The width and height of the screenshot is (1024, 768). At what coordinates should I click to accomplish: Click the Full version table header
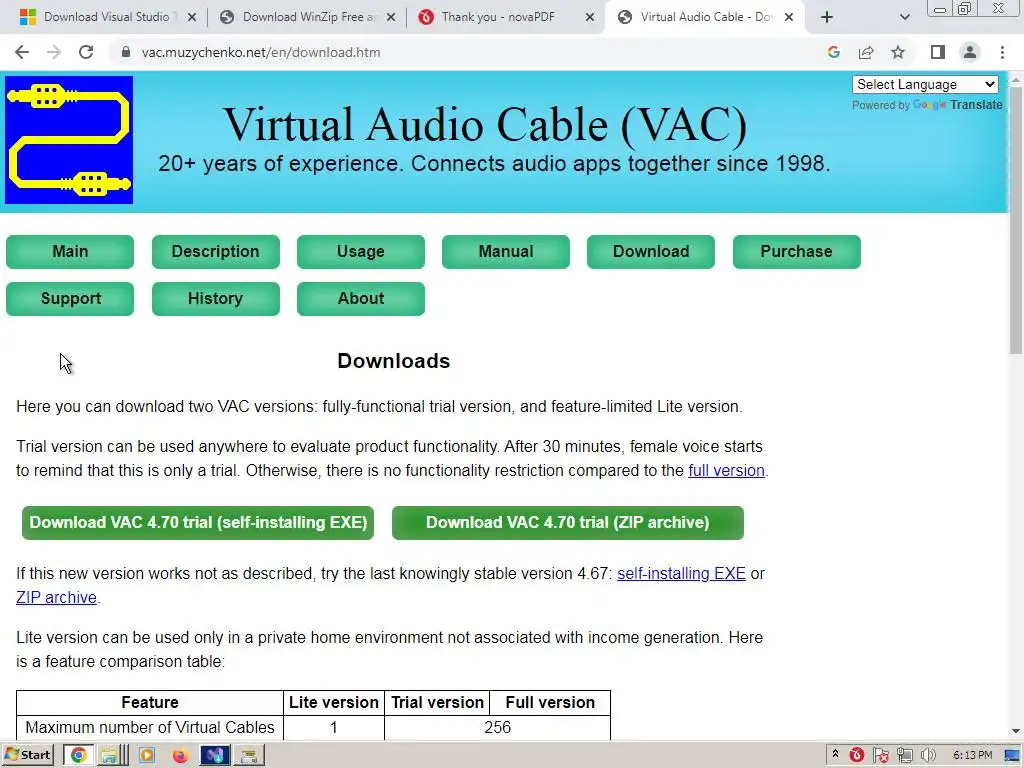550,703
